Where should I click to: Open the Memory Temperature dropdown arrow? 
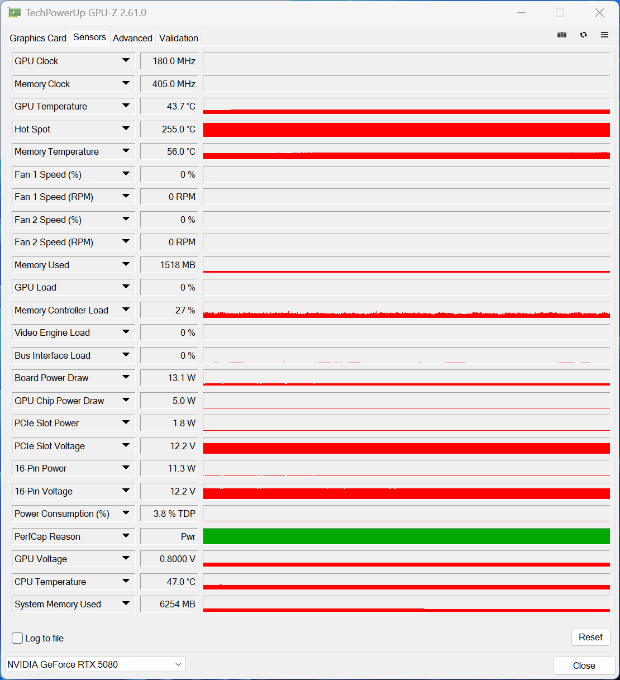pos(126,151)
